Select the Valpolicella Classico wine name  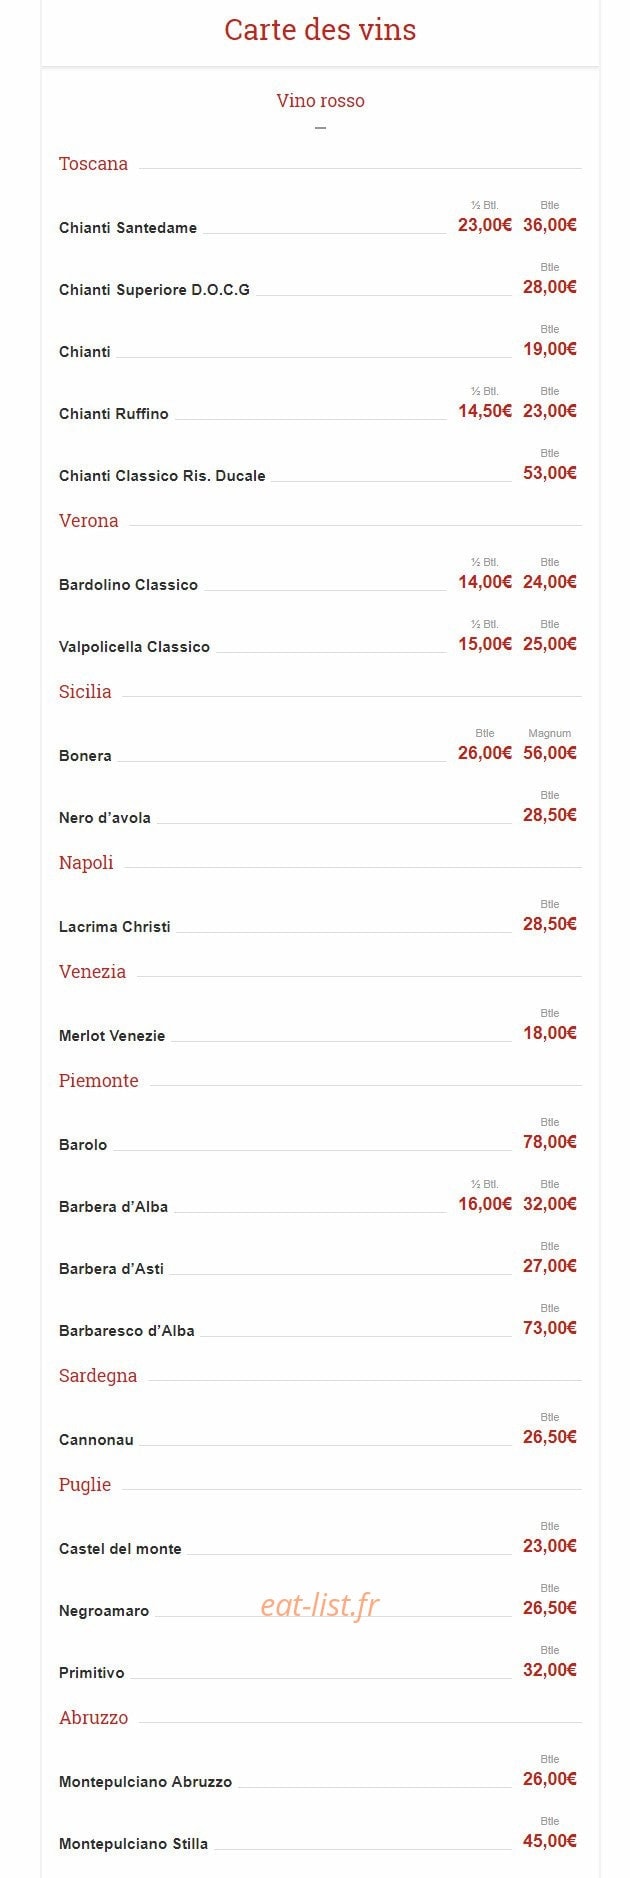(134, 647)
